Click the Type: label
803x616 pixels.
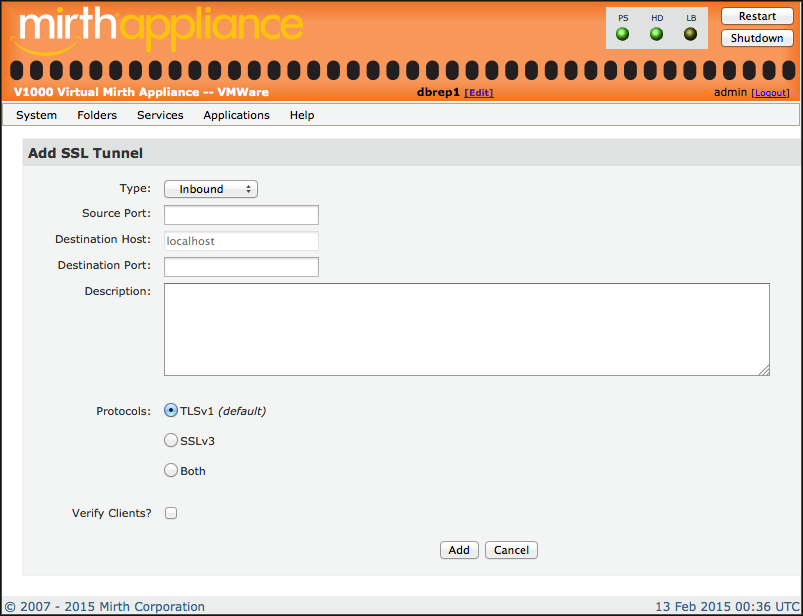point(135,188)
